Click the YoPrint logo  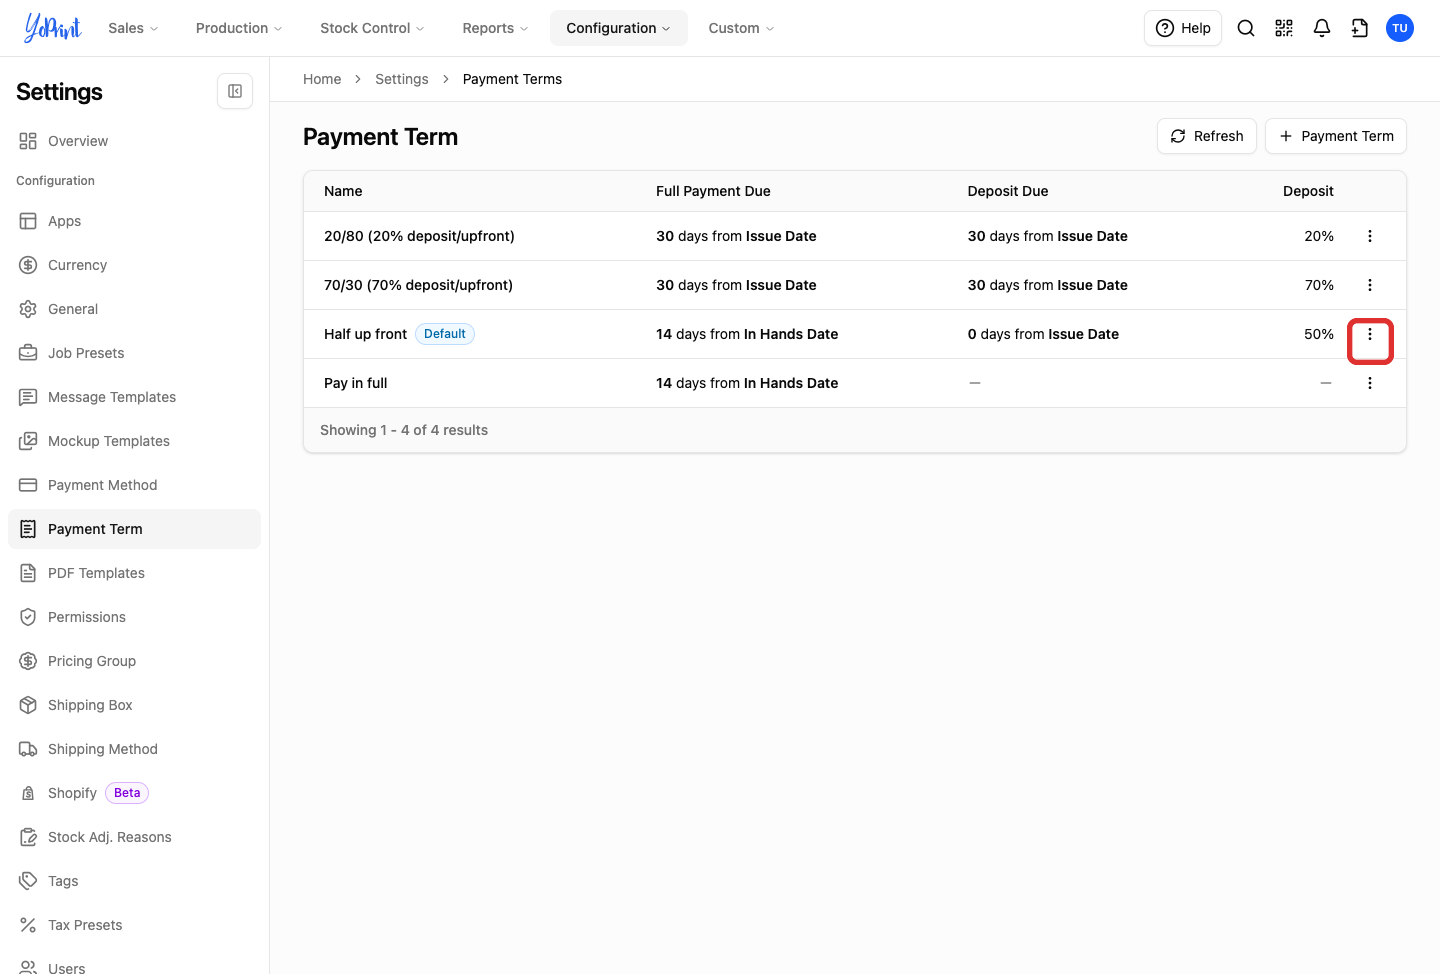(53, 28)
